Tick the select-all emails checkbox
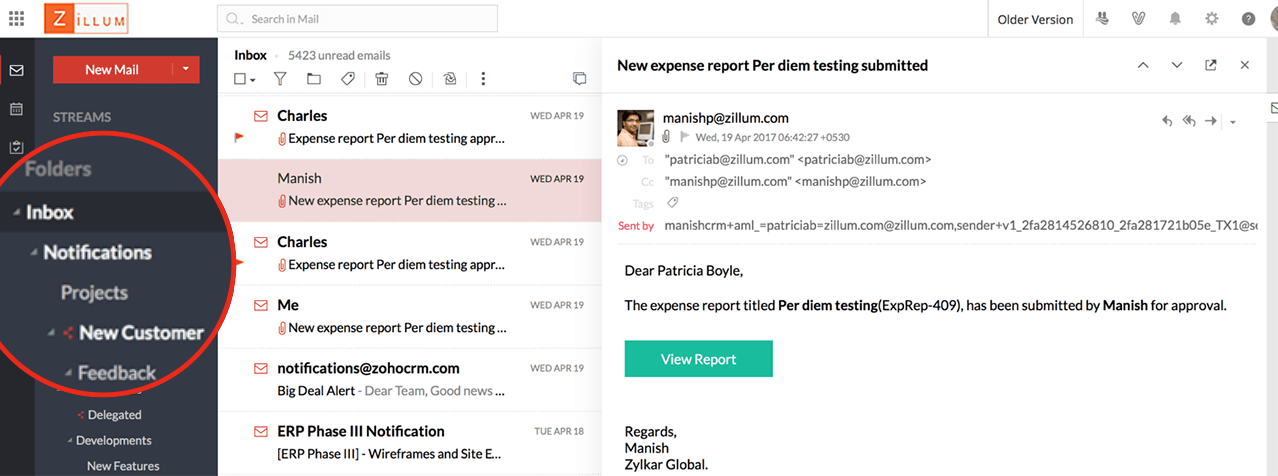This screenshot has height=476, width=1278. pos(240,79)
